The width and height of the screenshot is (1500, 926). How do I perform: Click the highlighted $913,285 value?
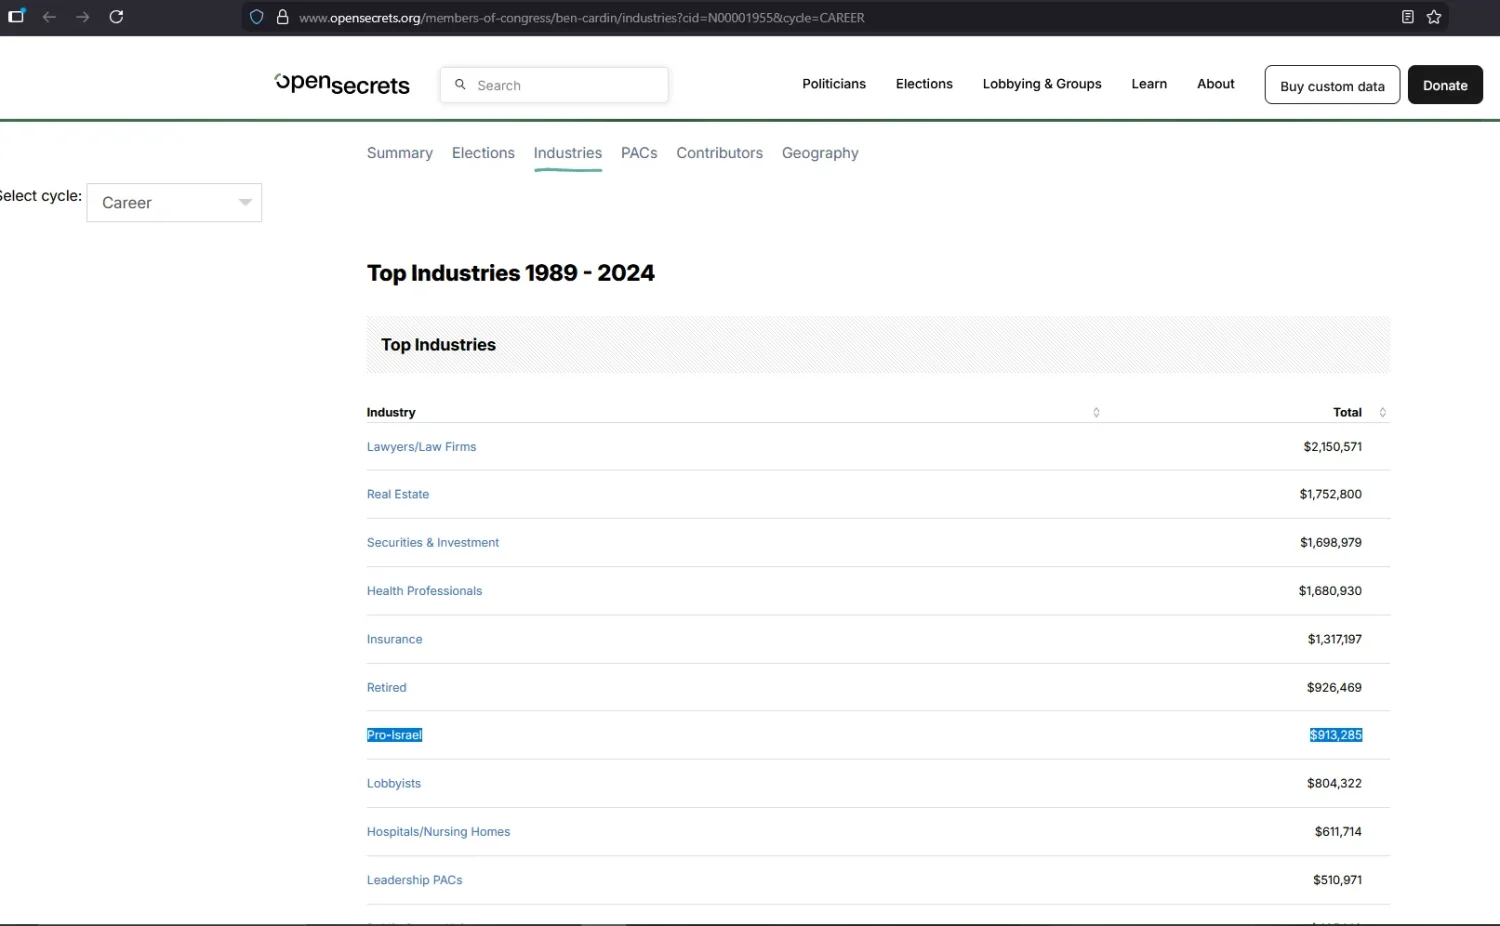[1336, 735]
